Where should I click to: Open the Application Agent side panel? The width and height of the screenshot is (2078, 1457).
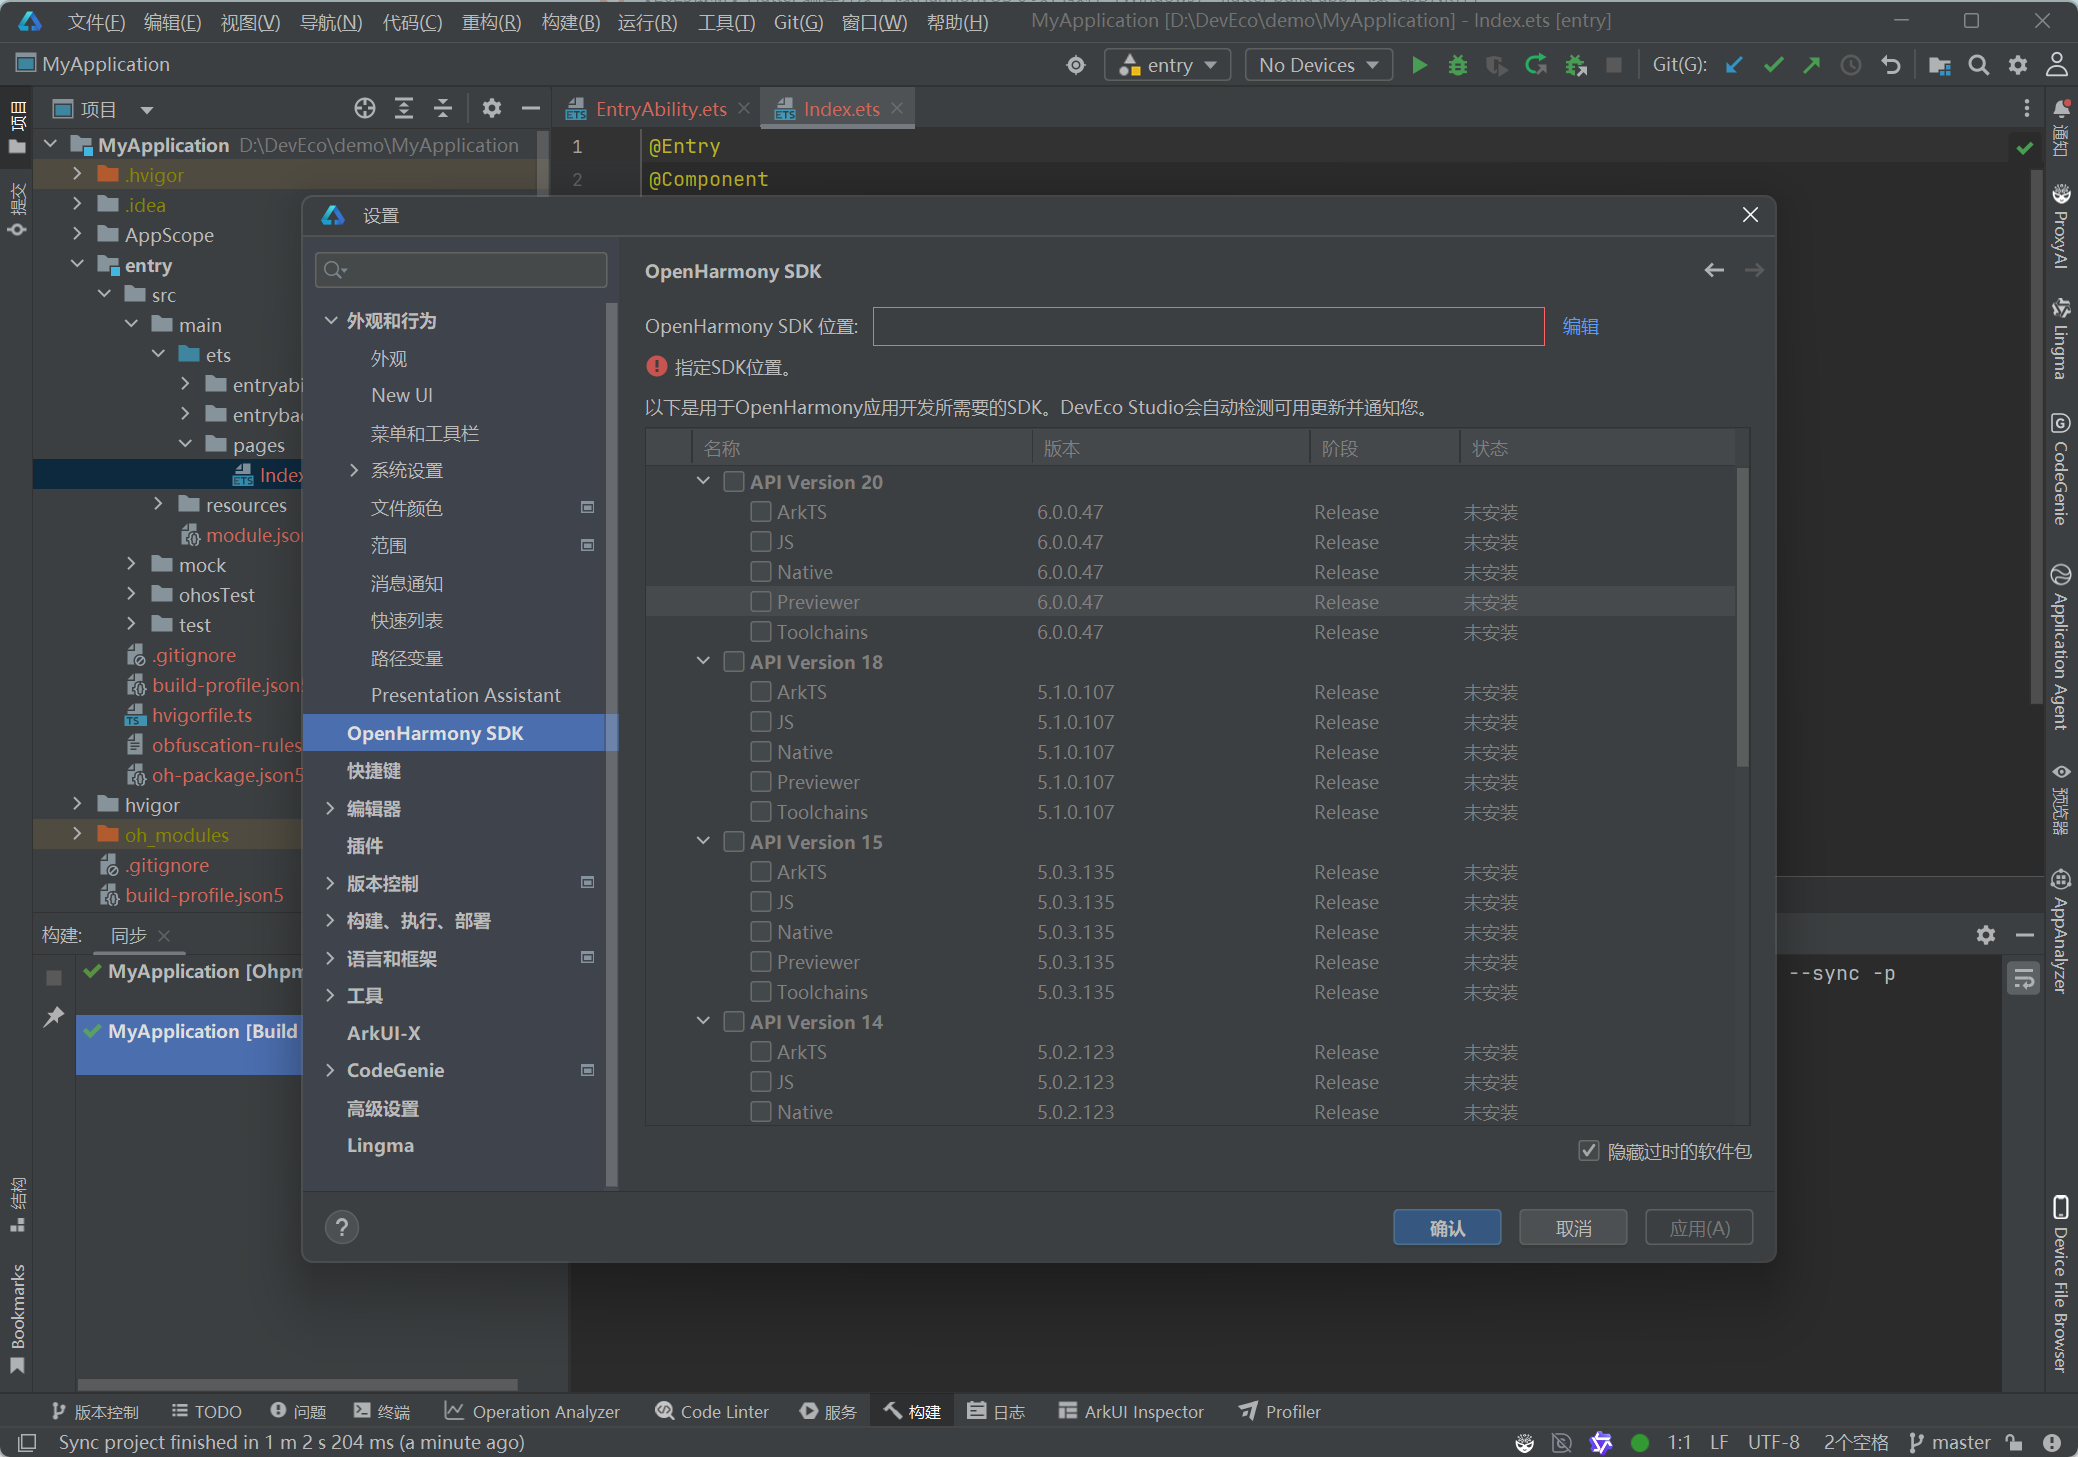(x=2061, y=647)
